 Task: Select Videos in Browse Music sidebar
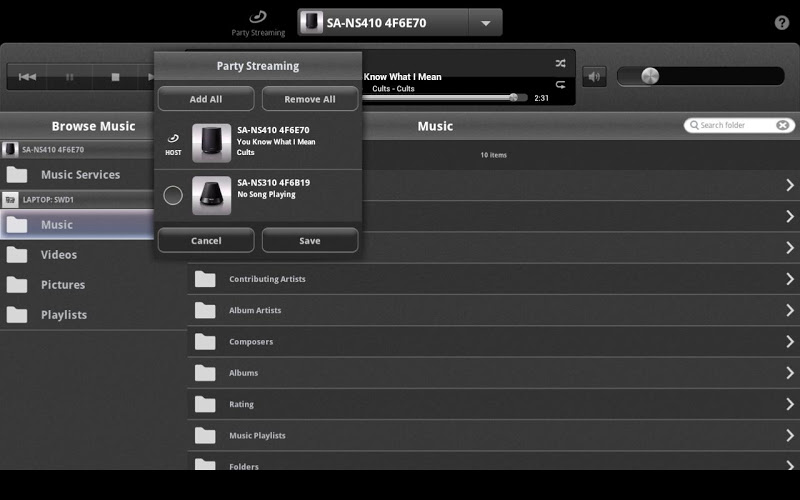coord(58,255)
